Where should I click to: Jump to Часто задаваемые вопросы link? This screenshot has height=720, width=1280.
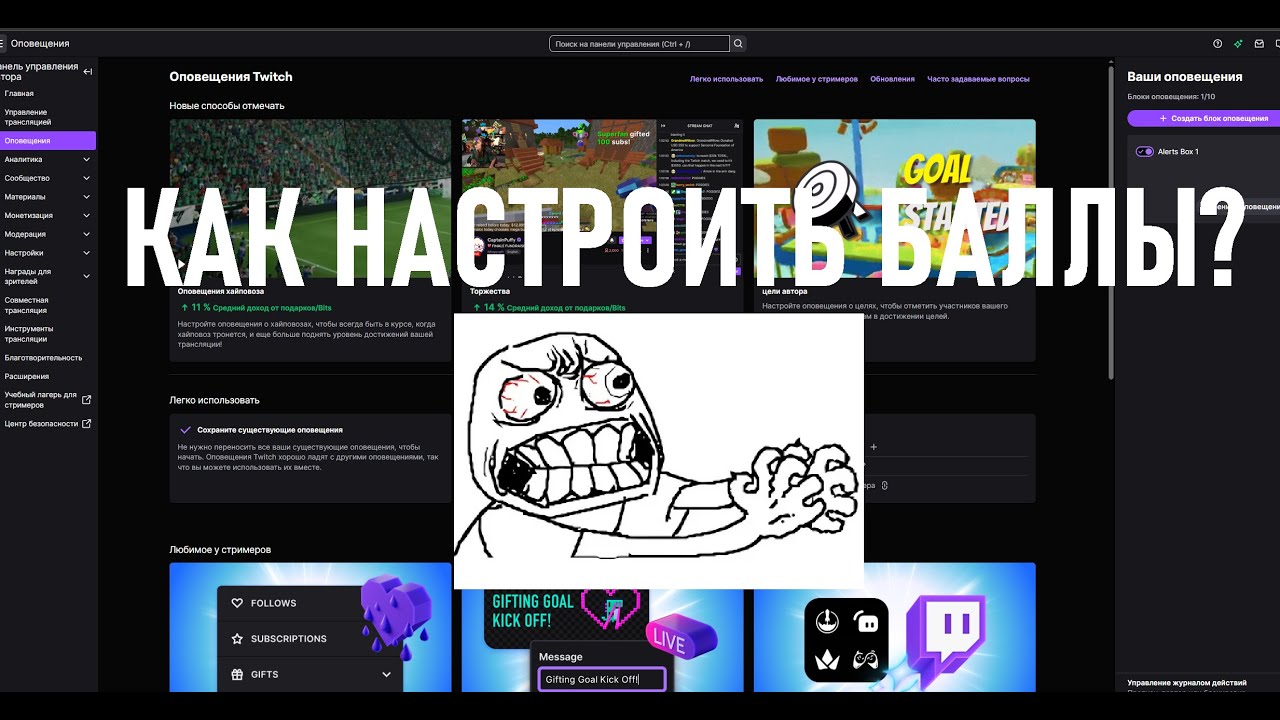click(978, 79)
